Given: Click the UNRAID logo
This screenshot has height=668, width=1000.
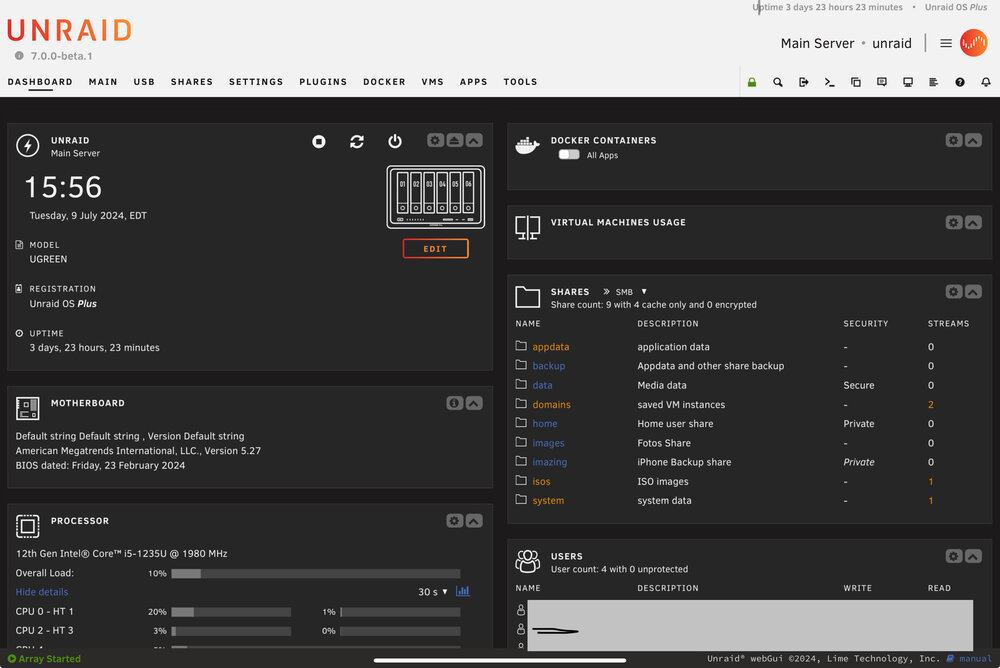Looking at the screenshot, I should pos(70,31).
